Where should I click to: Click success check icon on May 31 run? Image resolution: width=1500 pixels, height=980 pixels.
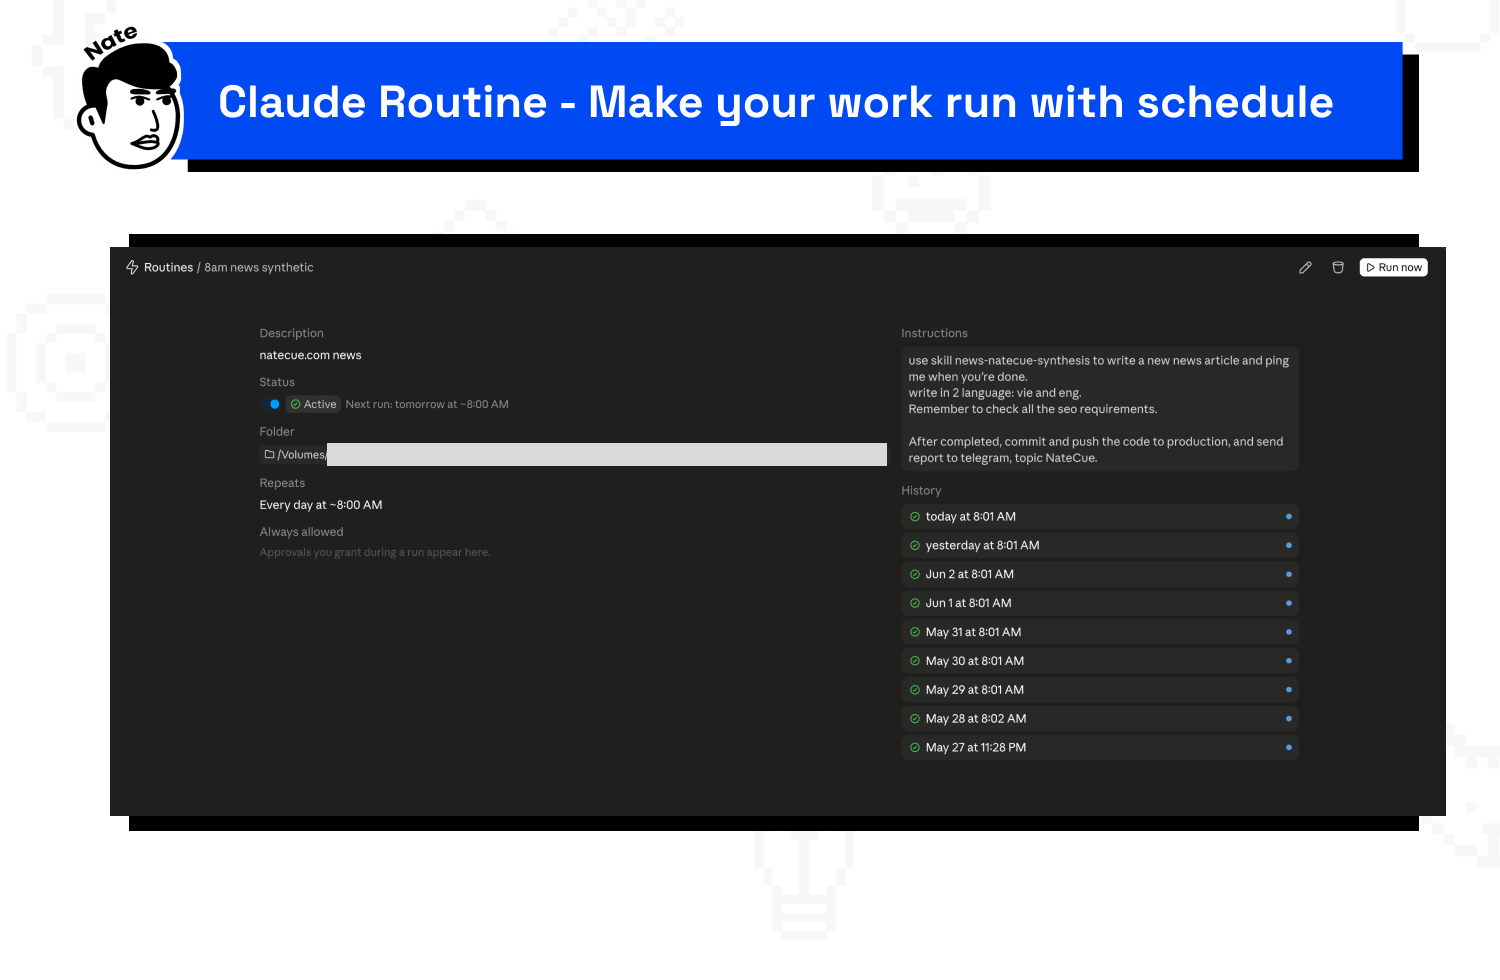pos(915,633)
